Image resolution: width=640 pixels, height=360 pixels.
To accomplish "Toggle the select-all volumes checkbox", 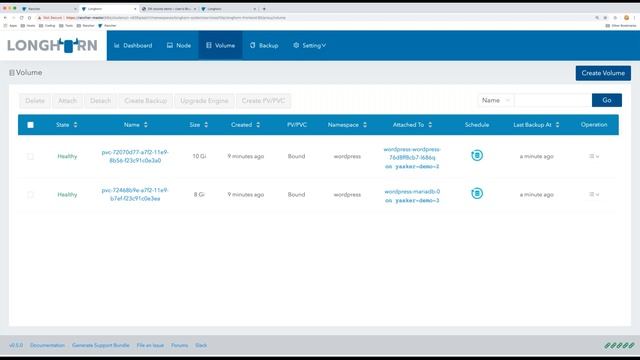I will [30, 125].
